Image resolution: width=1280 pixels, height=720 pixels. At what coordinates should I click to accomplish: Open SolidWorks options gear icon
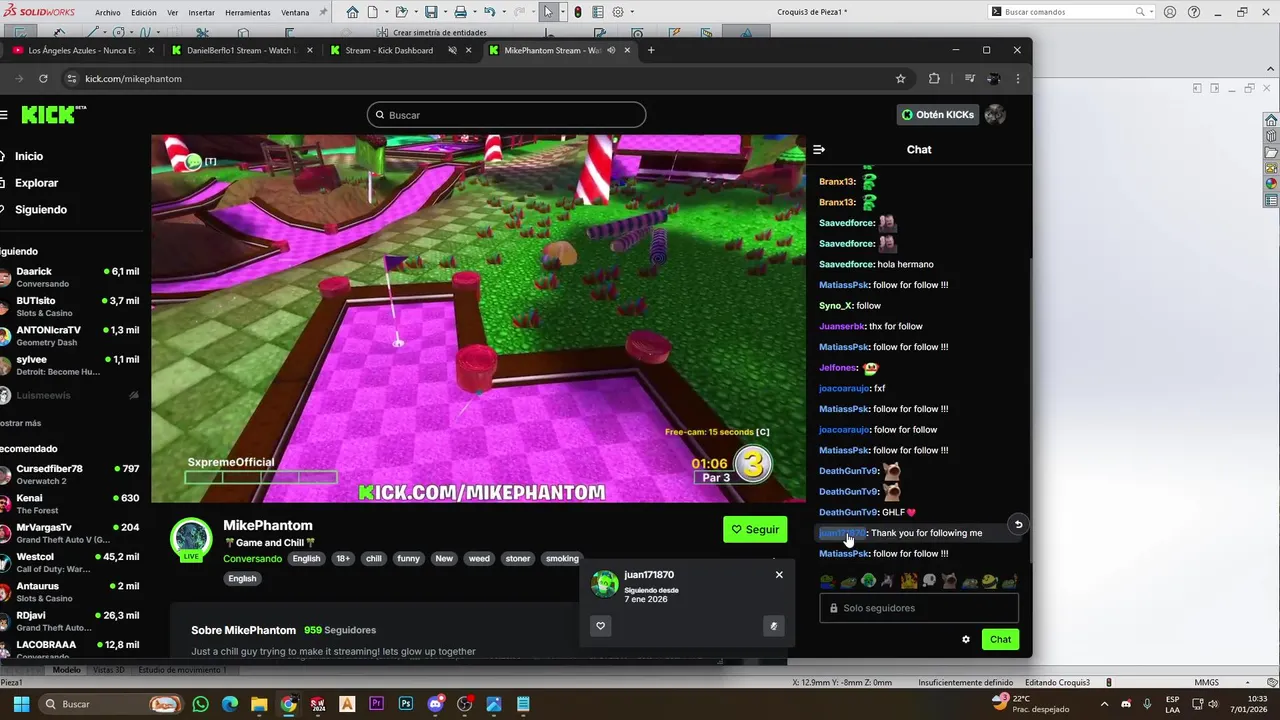(618, 12)
